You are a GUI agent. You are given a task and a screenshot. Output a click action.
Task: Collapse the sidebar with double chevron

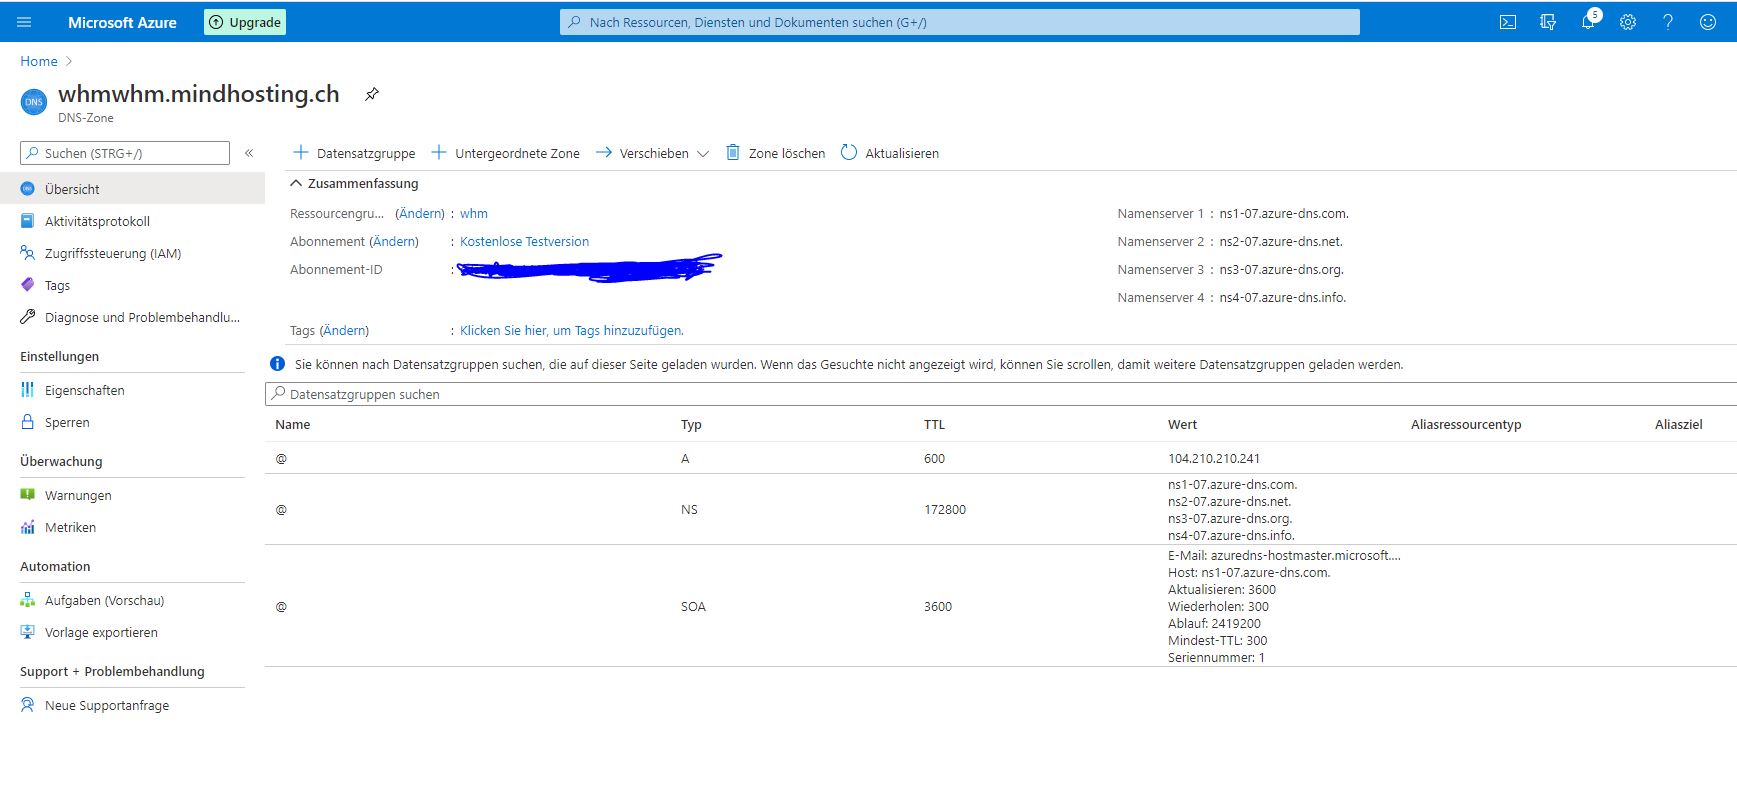pyautogui.click(x=249, y=153)
